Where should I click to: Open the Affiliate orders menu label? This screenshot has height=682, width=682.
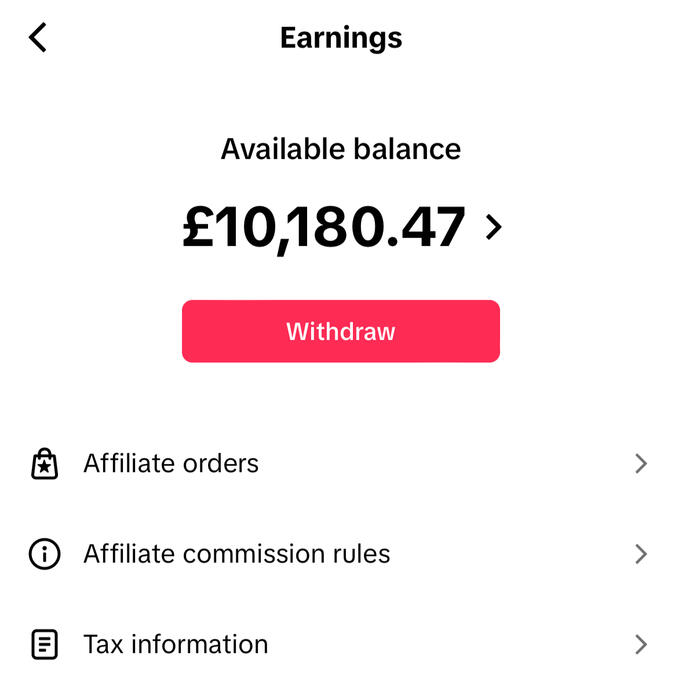[x=171, y=464]
